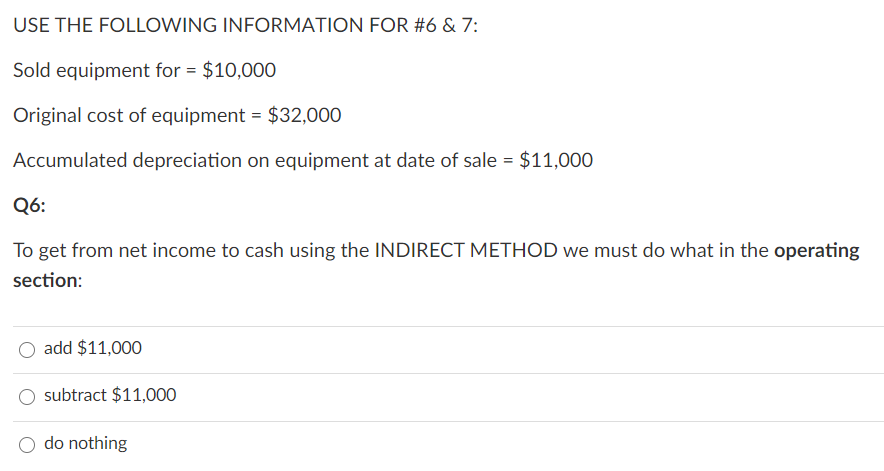Click the $10,000 sale price value
Screen dimensions: 884x471
[239, 71]
